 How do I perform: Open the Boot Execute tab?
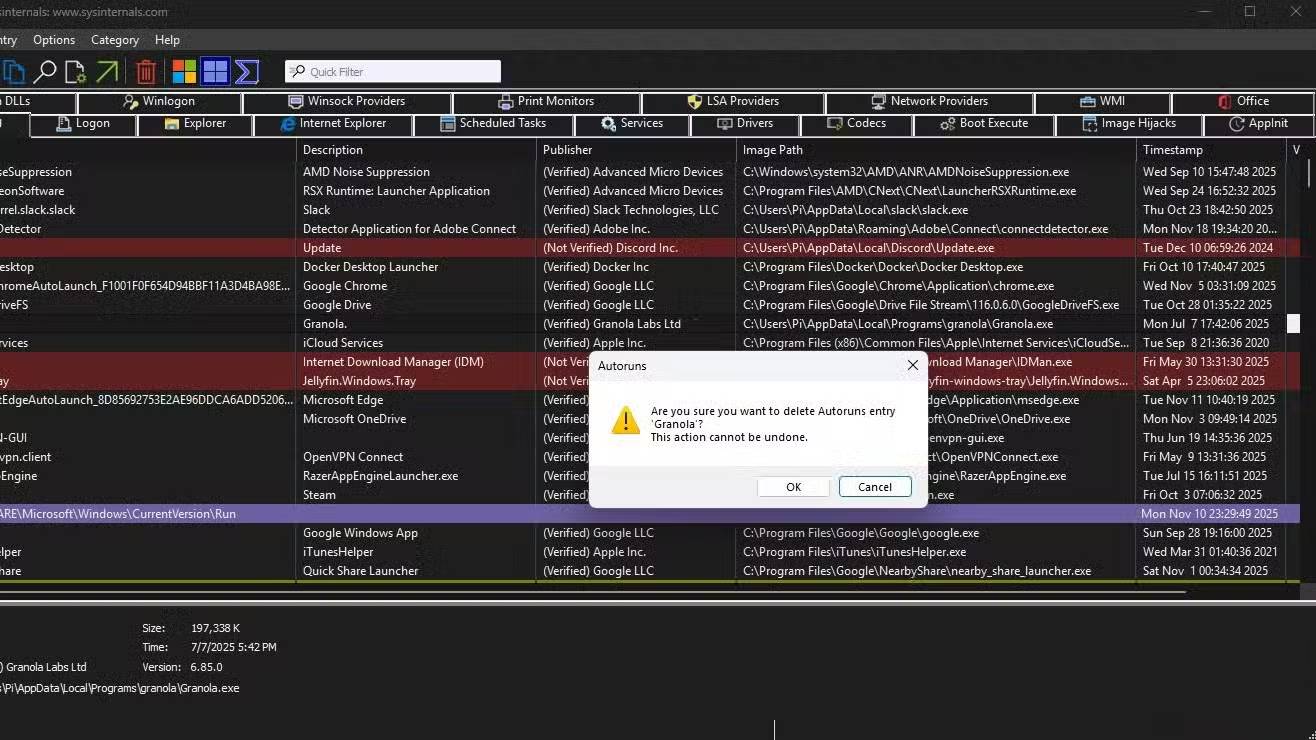[x=984, y=123]
